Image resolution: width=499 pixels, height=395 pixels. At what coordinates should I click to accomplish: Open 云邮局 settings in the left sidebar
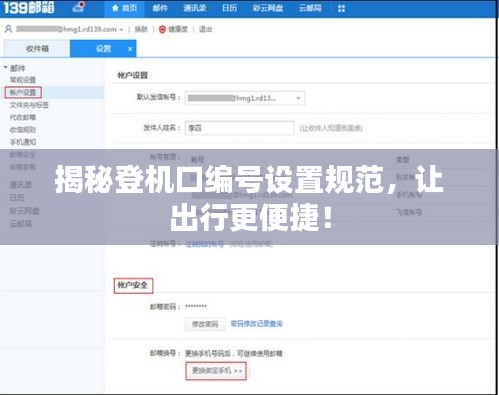[x=21, y=224]
